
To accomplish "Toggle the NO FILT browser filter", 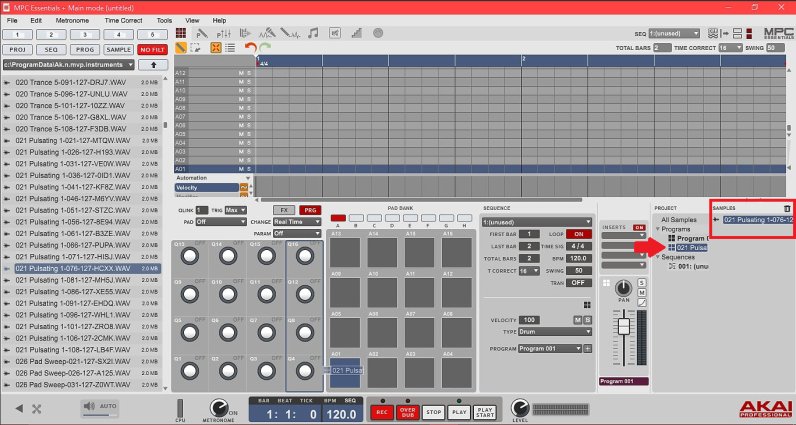I will (x=152, y=48).
